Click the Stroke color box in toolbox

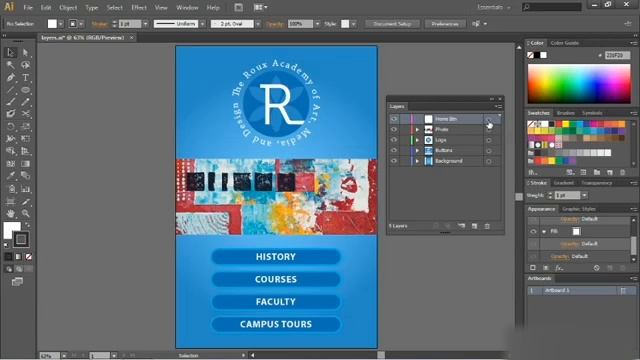21,240
